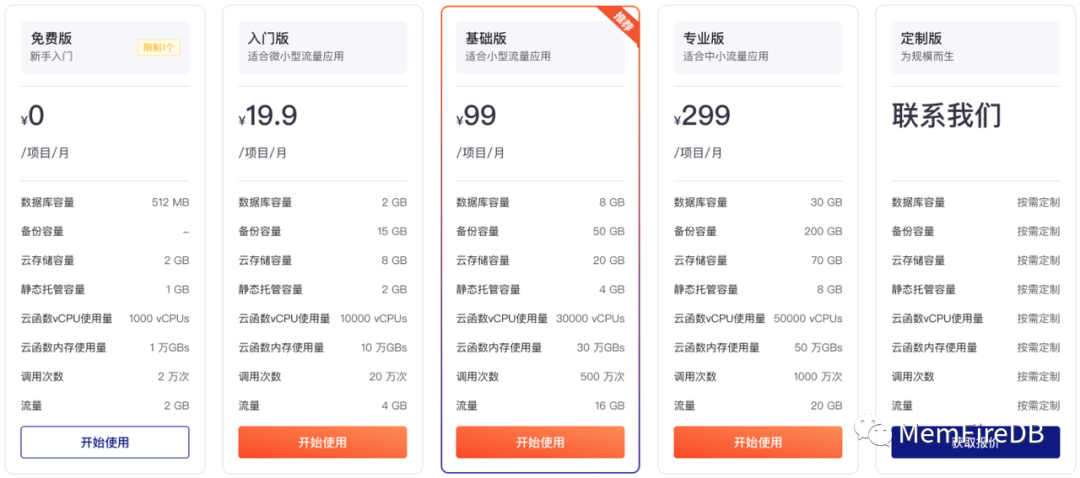
Task: Start using the 免费版 plan
Action: (105, 442)
